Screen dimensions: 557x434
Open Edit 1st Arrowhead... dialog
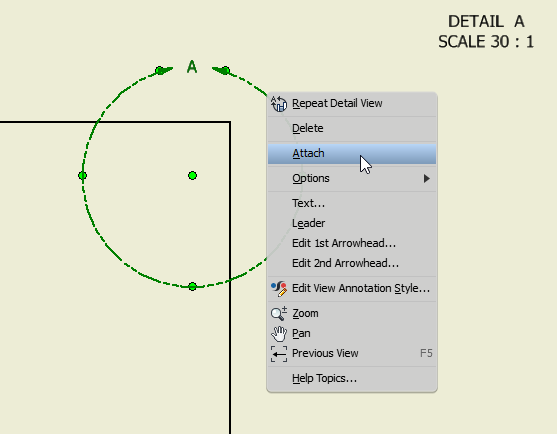coord(352,243)
